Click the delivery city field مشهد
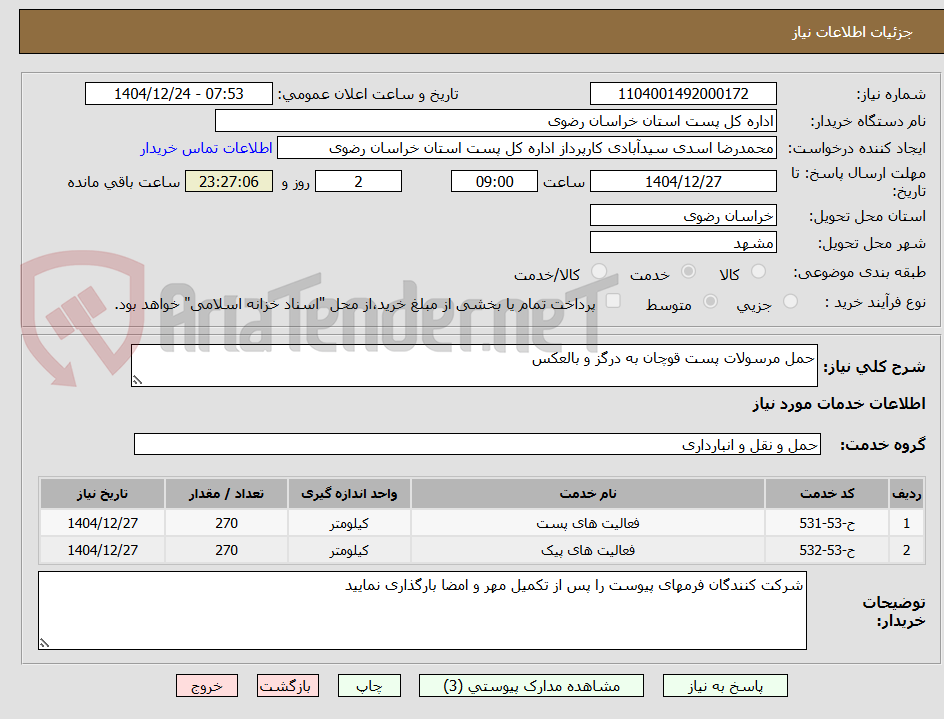 (x=683, y=243)
